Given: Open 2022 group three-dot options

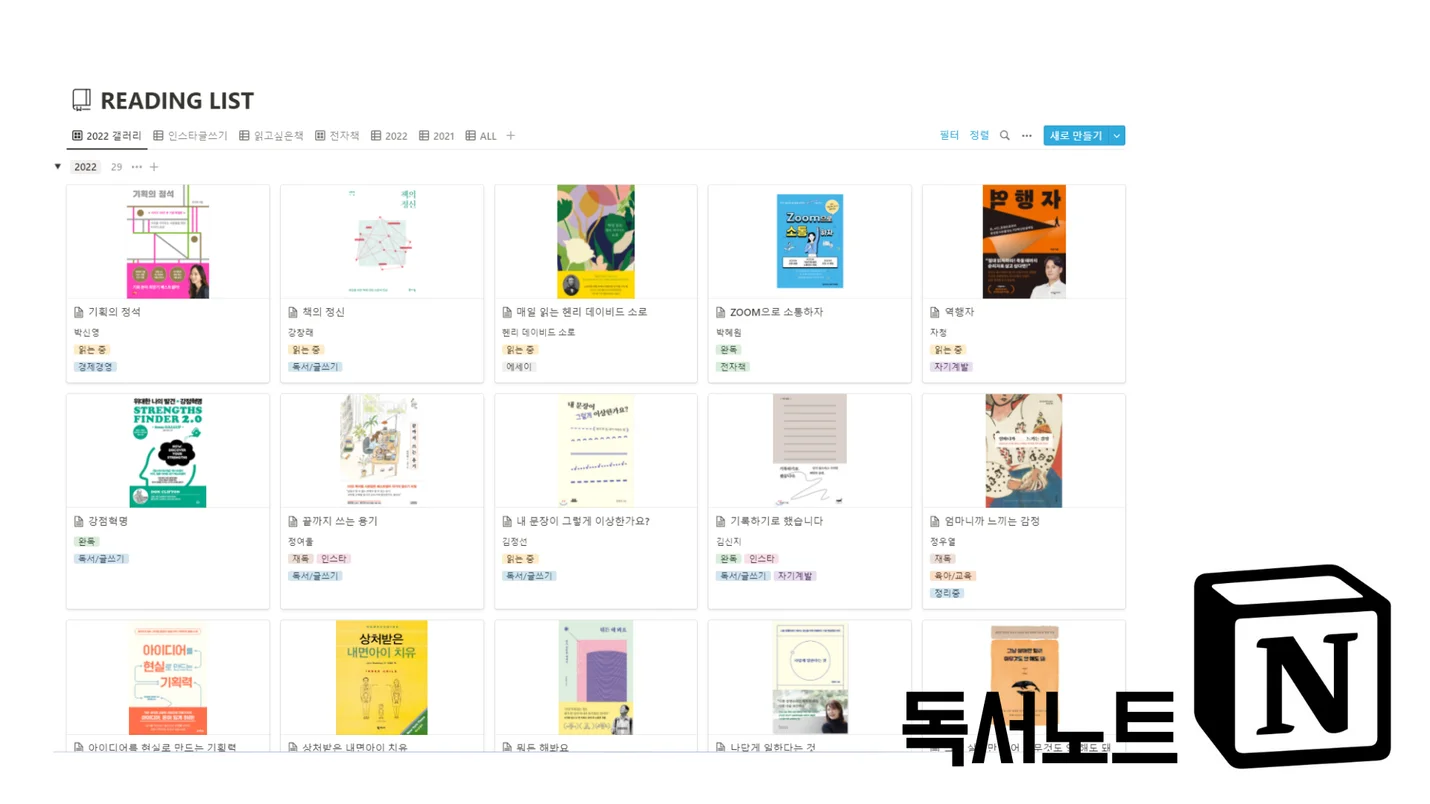Looking at the screenshot, I should click(137, 167).
